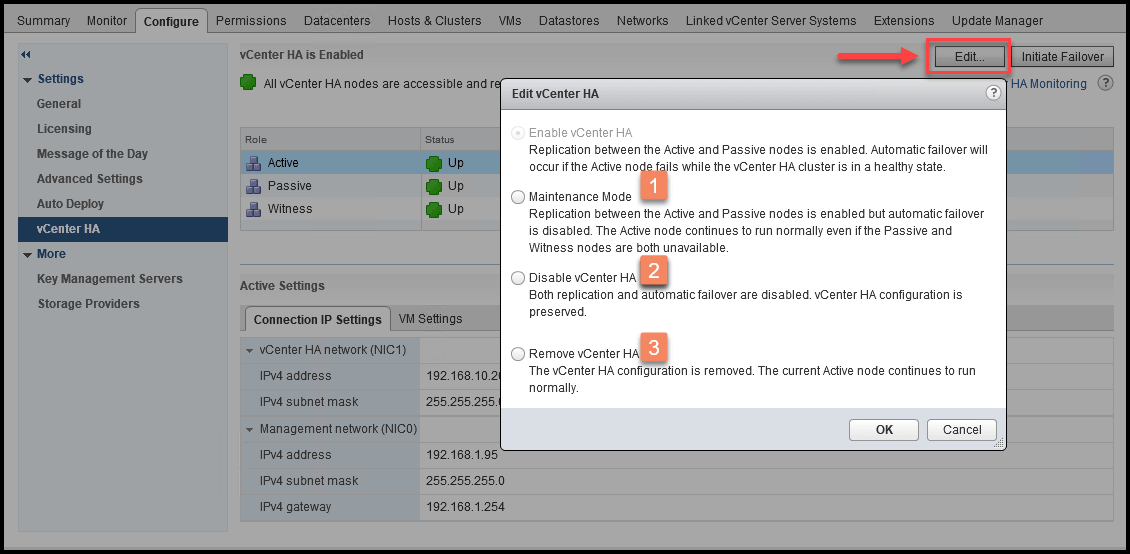Click the IPv4 gateway label

[x=295, y=507]
